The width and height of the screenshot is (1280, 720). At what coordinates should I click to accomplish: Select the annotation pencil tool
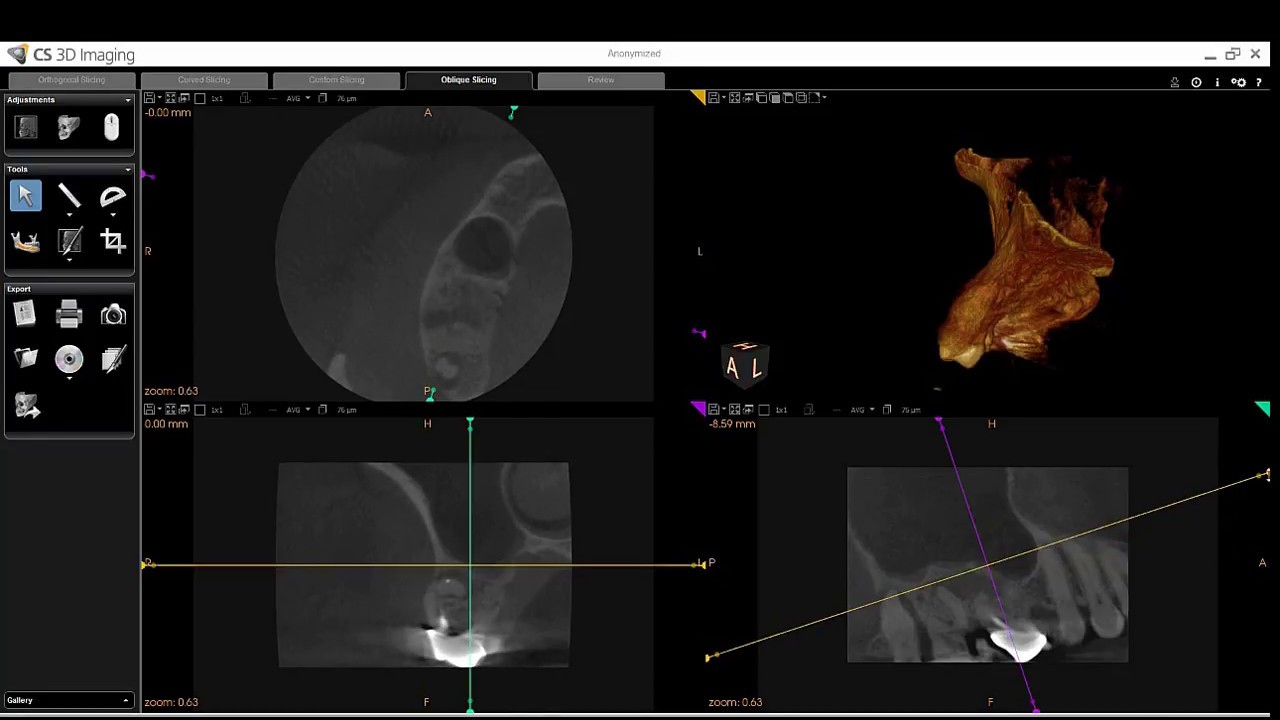pyautogui.click(x=69, y=241)
